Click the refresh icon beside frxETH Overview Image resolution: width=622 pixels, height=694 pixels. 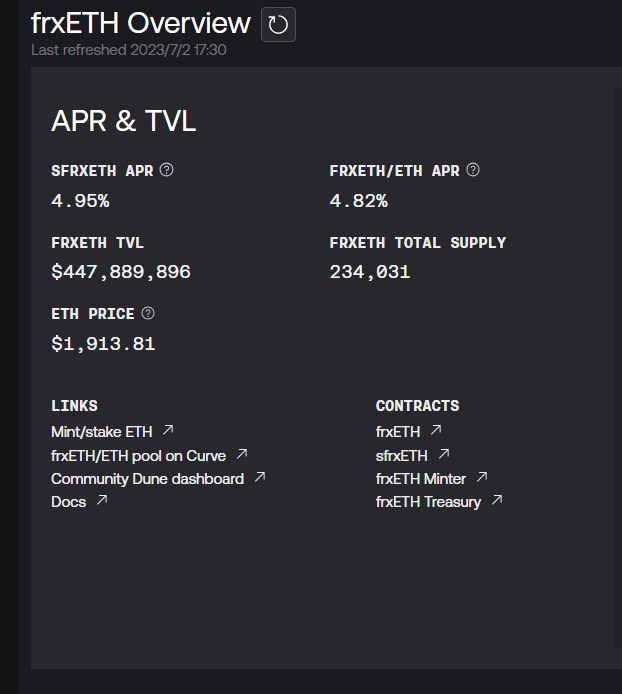(x=278, y=24)
